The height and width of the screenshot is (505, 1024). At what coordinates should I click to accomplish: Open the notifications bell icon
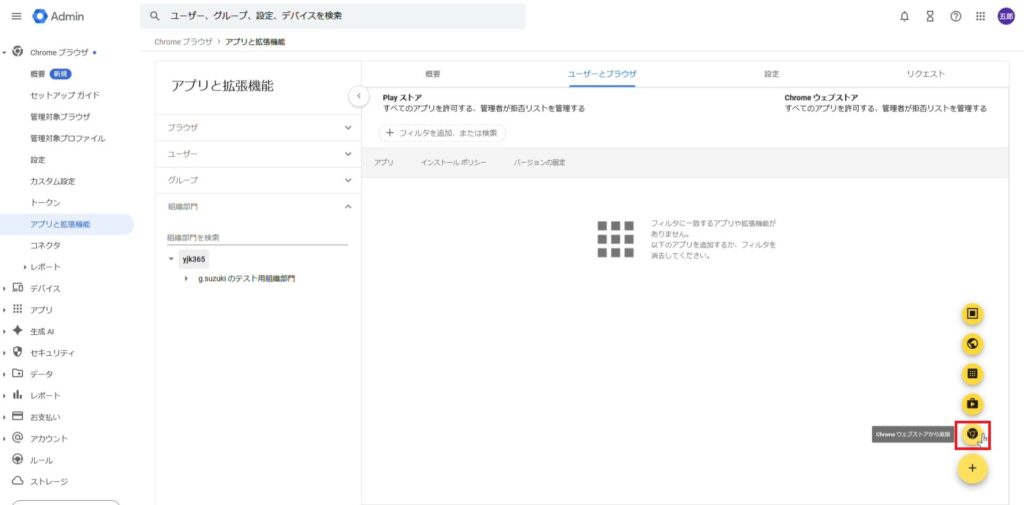point(904,16)
